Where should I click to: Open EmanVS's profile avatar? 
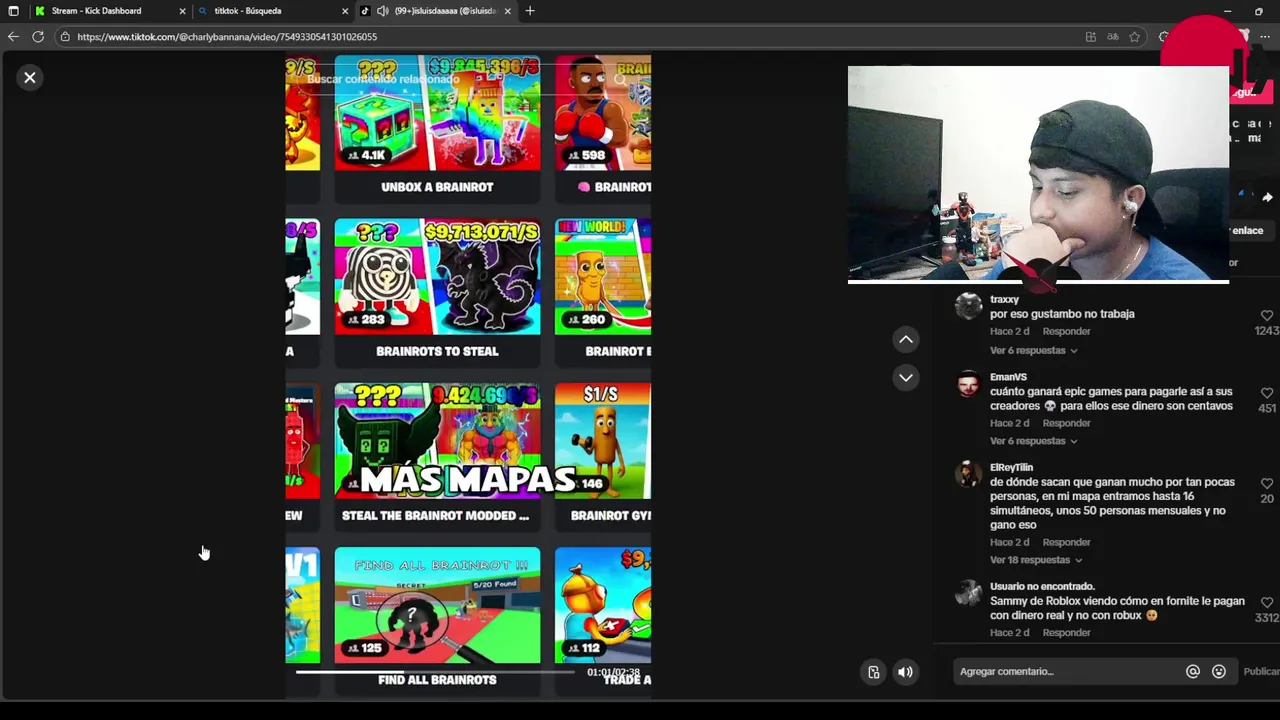pos(968,385)
